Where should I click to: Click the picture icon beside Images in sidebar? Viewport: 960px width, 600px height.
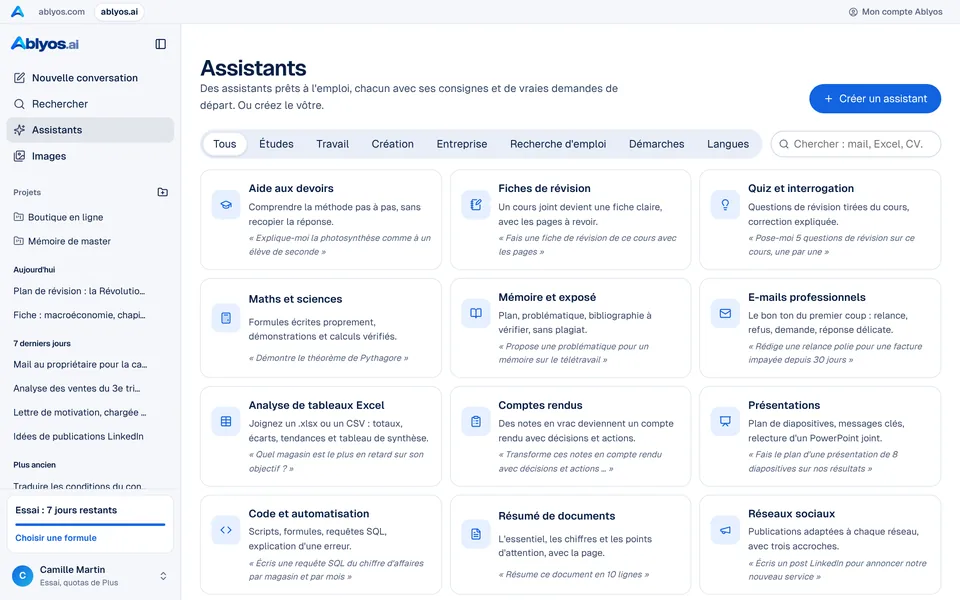point(20,156)
